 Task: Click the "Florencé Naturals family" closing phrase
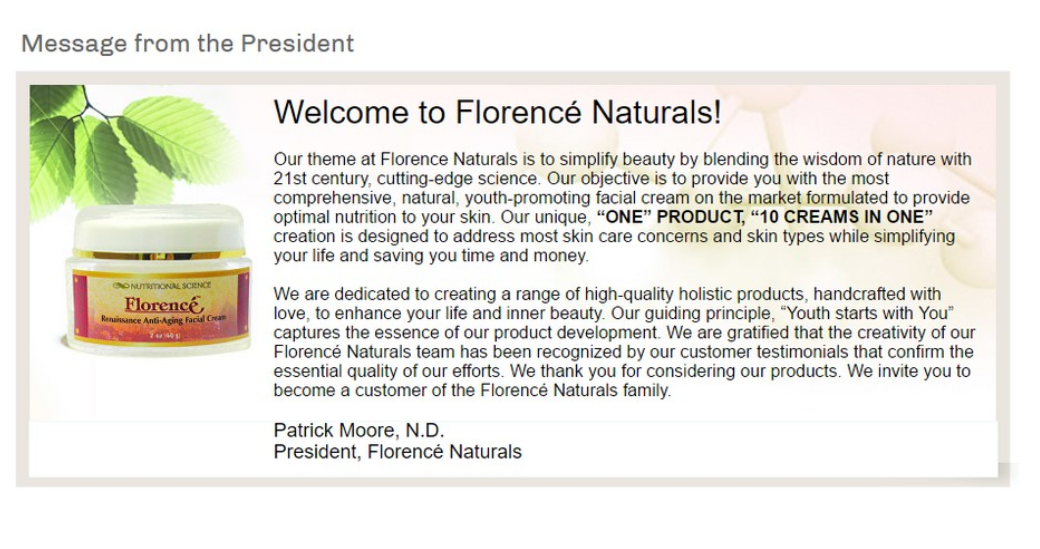point(575,390)
